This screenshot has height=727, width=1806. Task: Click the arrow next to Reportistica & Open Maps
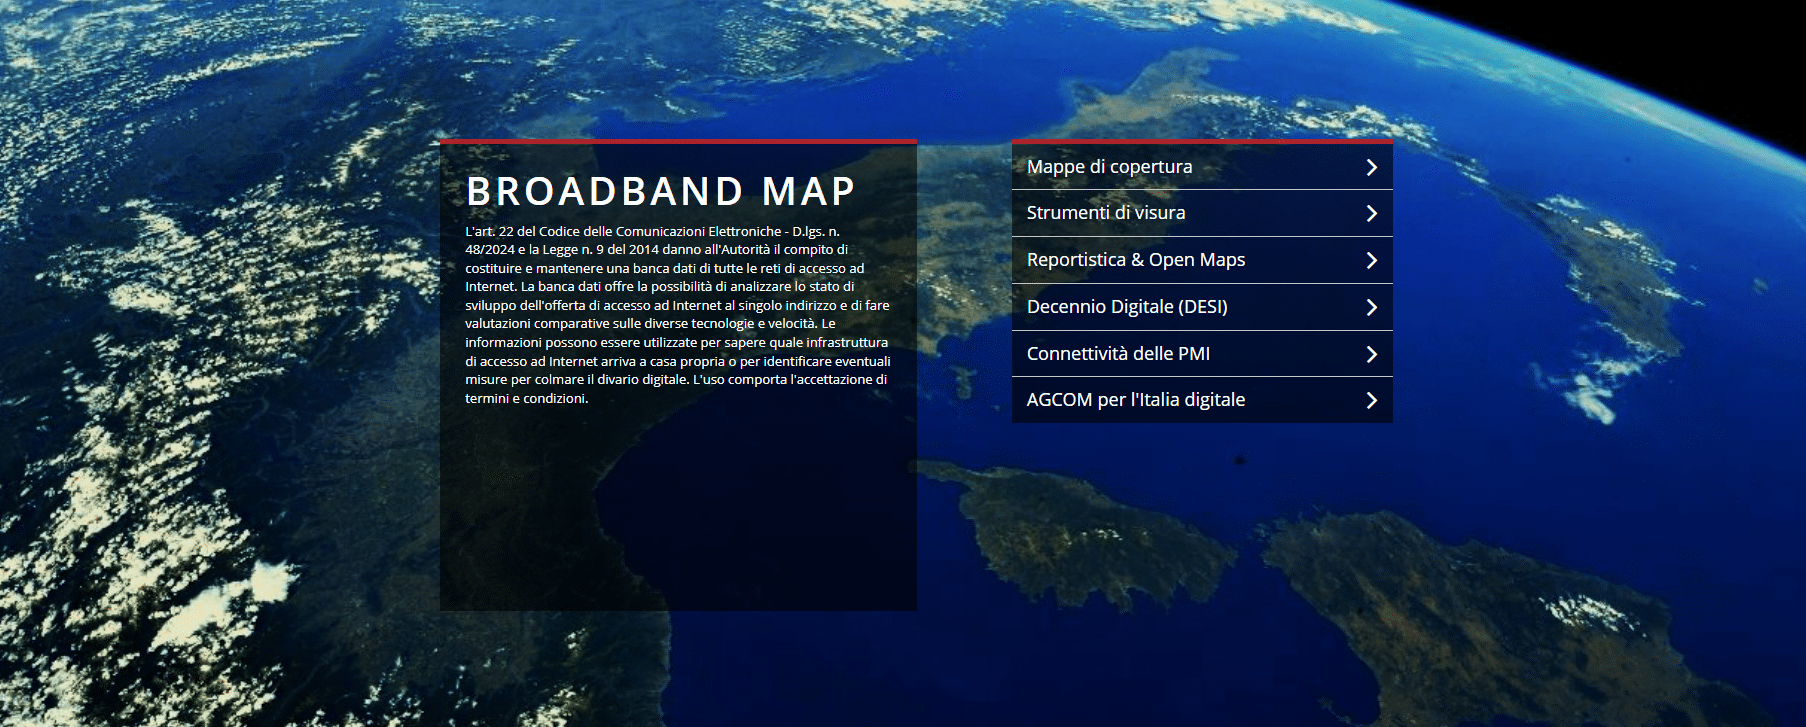pyautogui.click(x=1372, y=261)
